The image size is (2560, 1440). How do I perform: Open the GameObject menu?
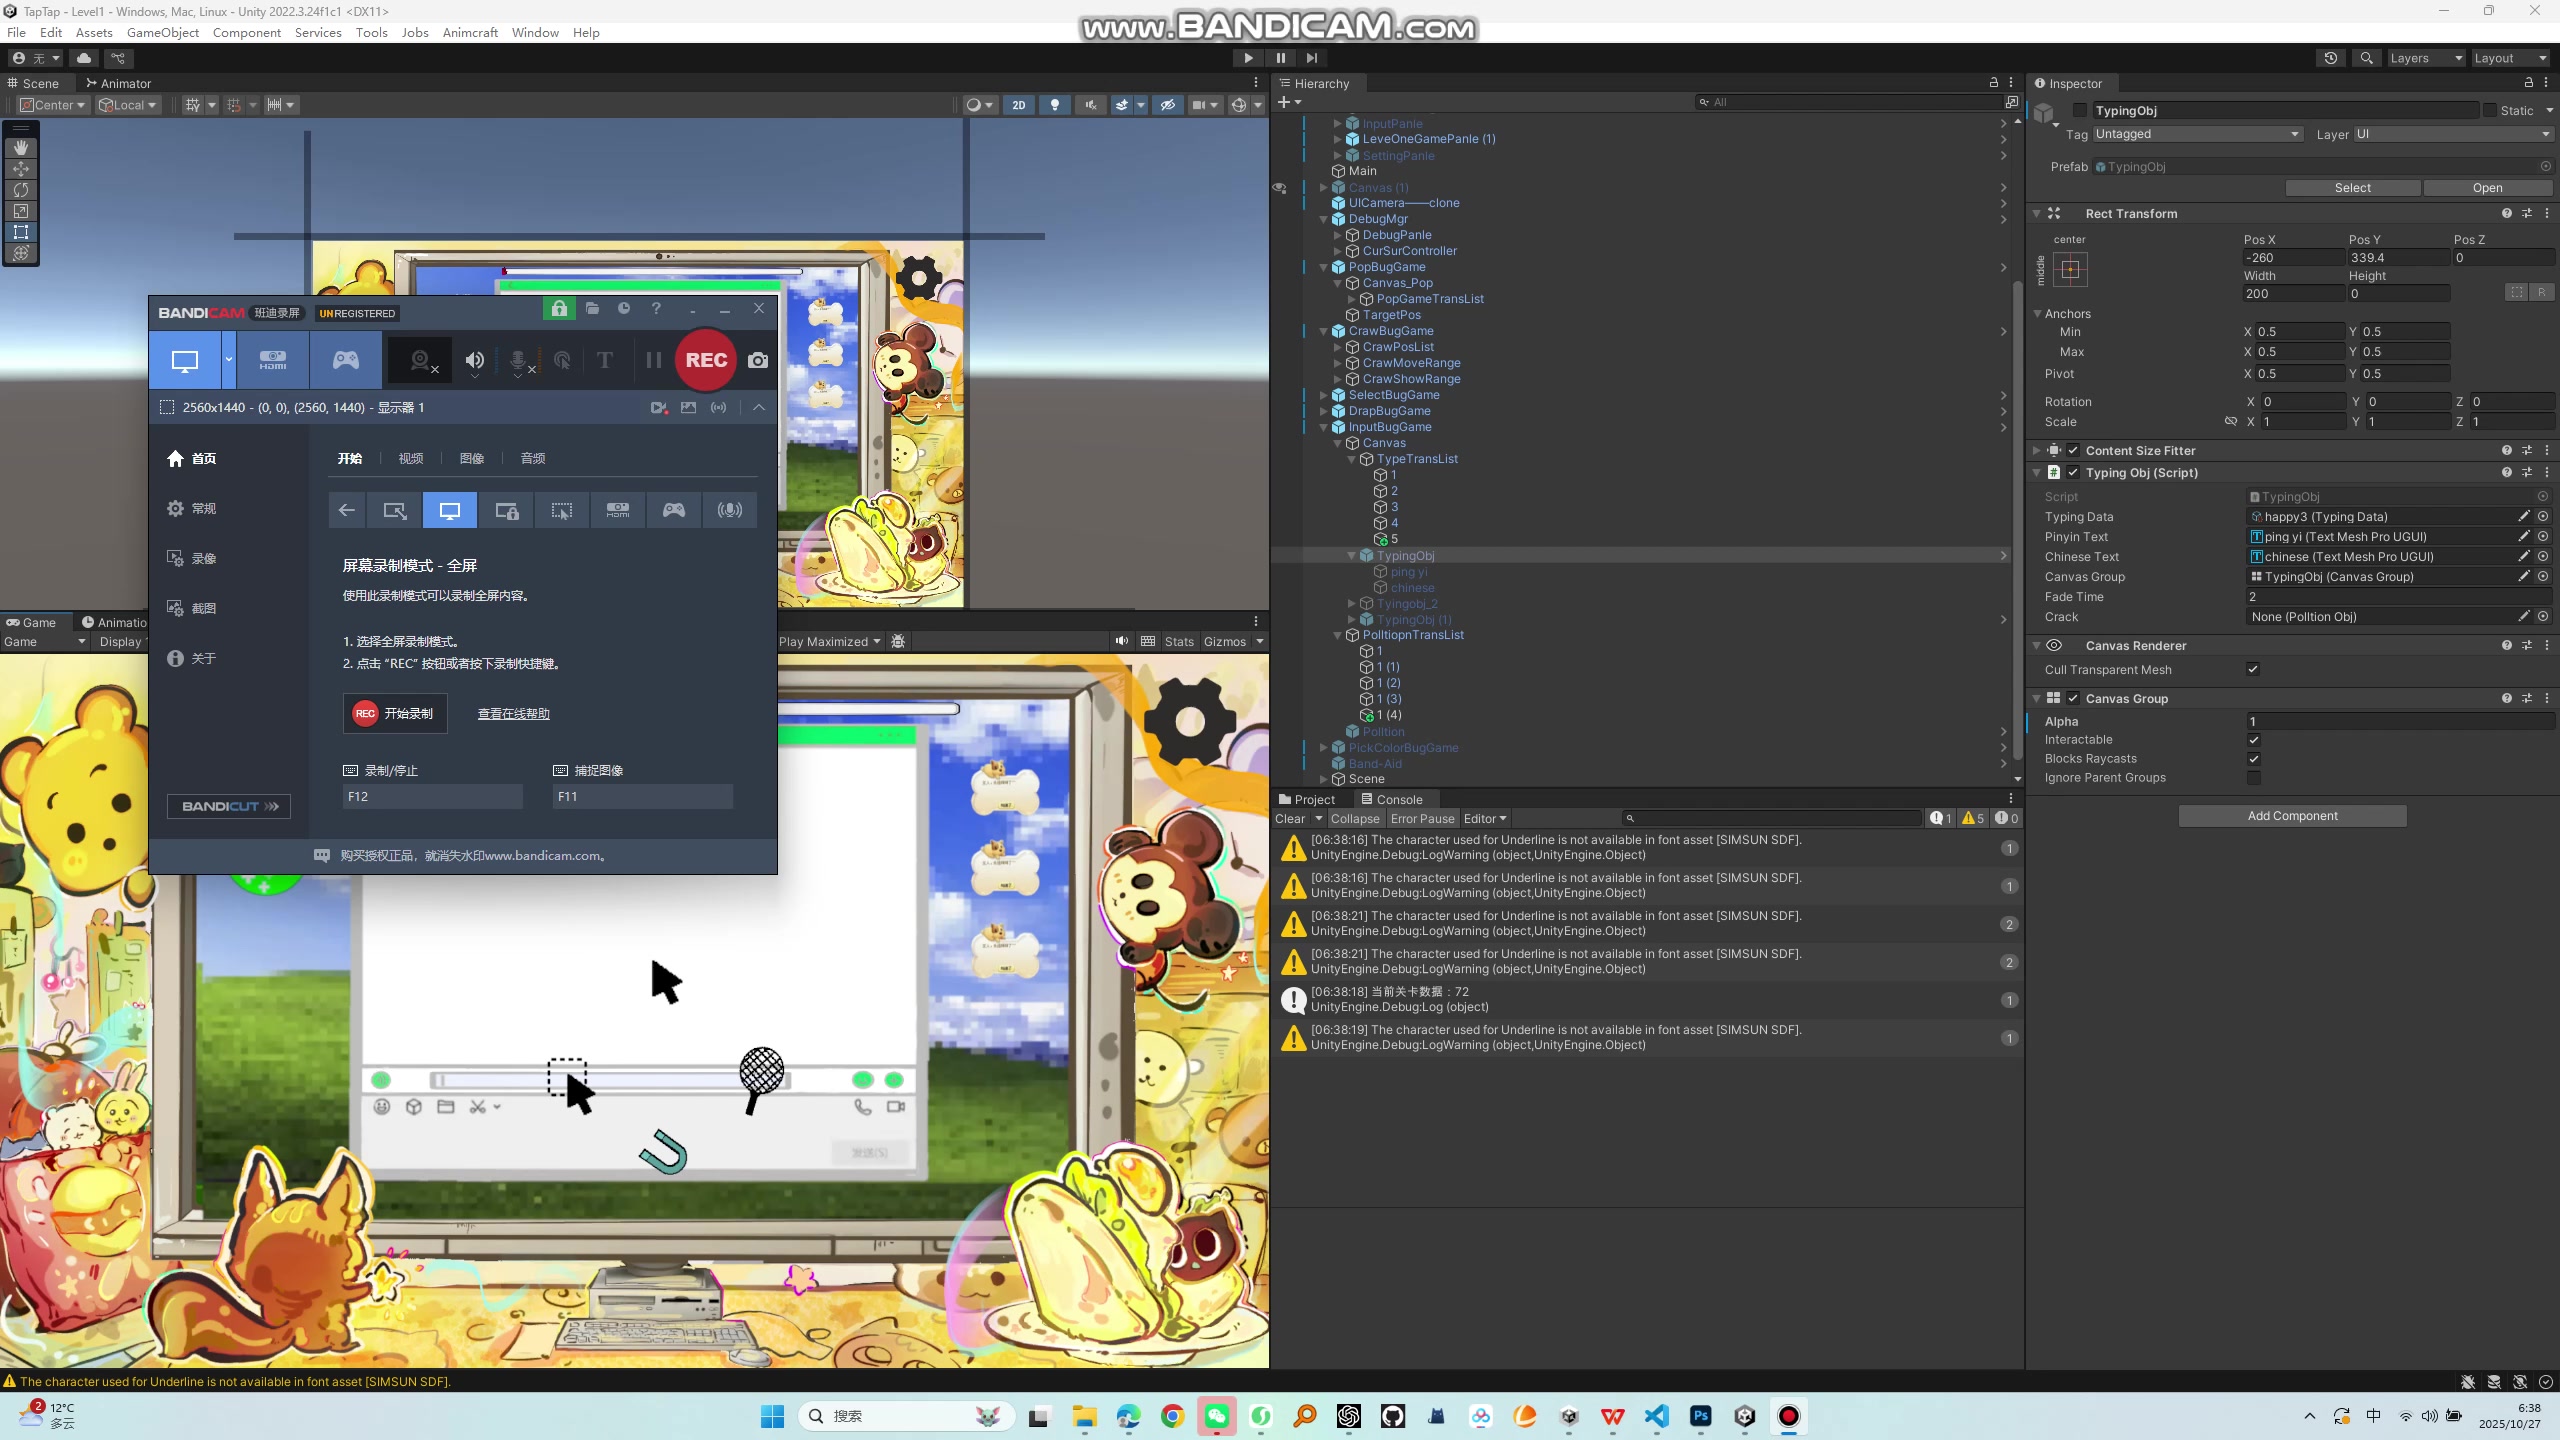click(x=163, y=32)
